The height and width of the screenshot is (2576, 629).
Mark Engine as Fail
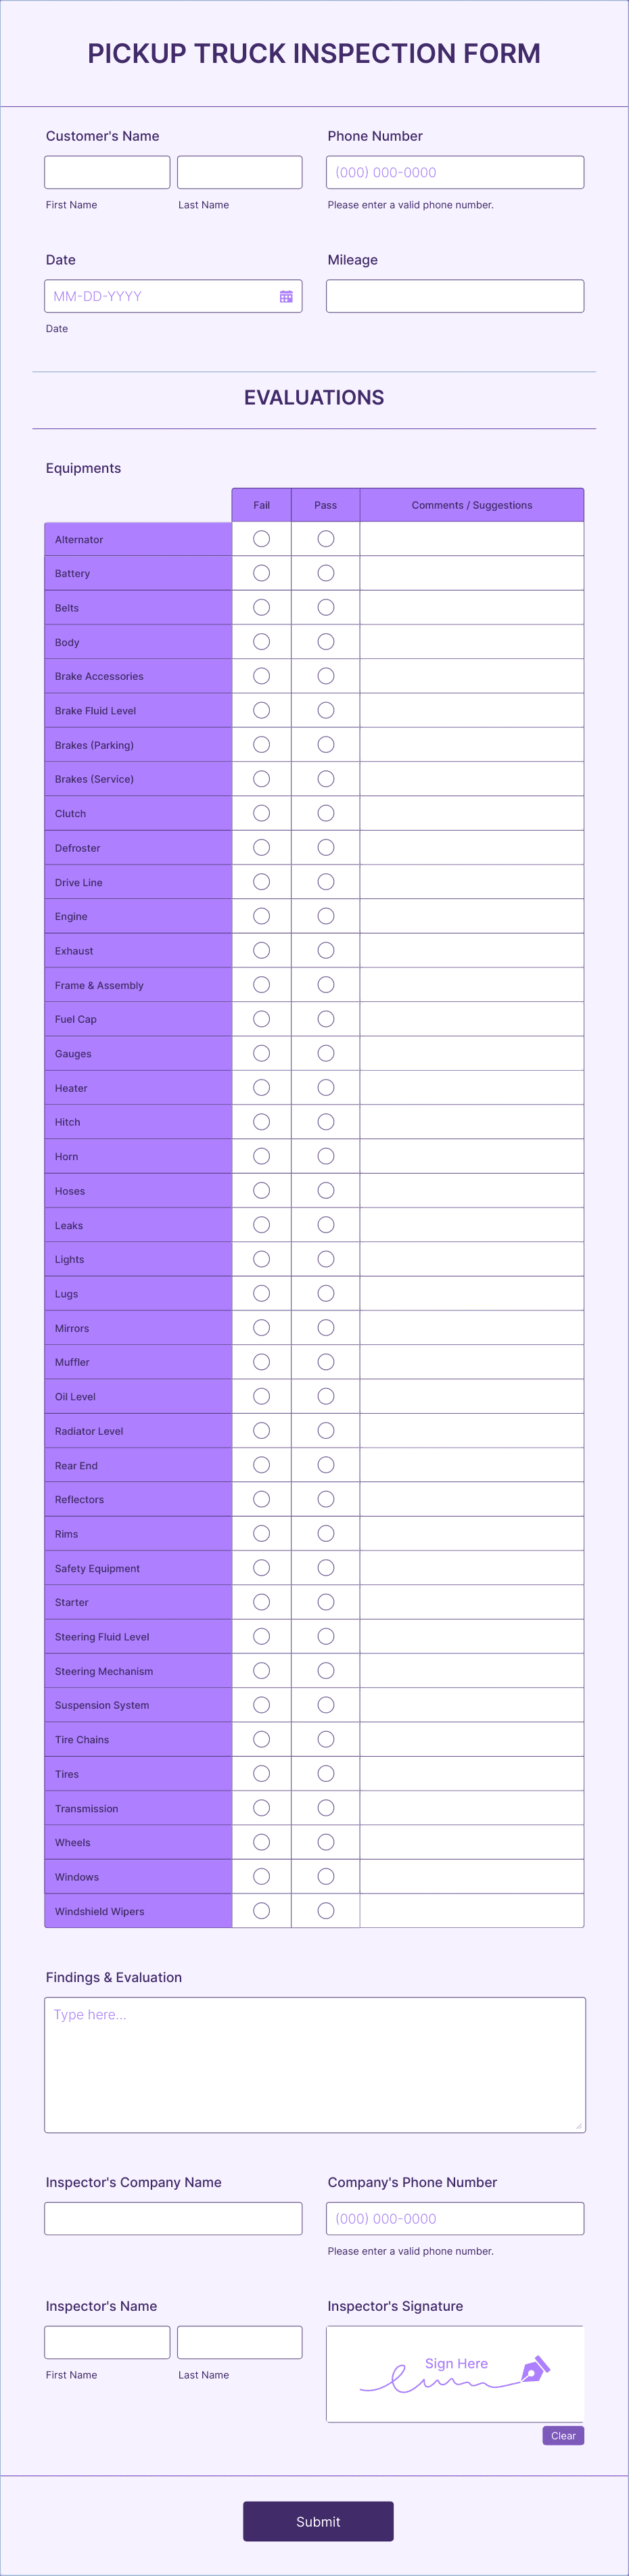point(261,916)
